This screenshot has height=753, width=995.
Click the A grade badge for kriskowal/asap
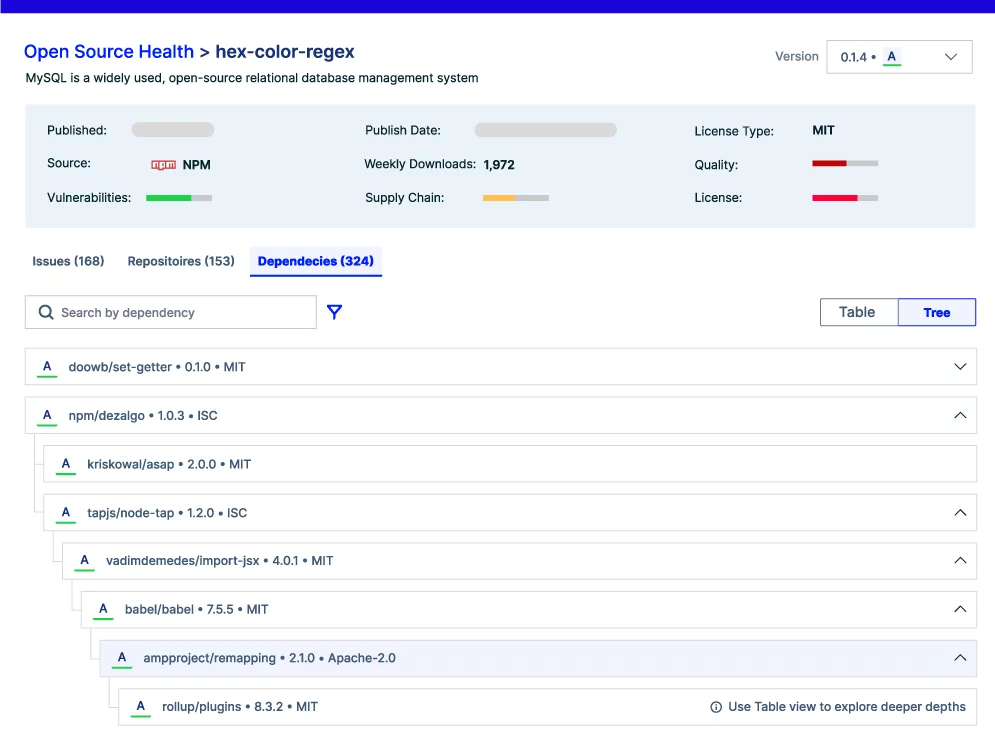point(65,464)
